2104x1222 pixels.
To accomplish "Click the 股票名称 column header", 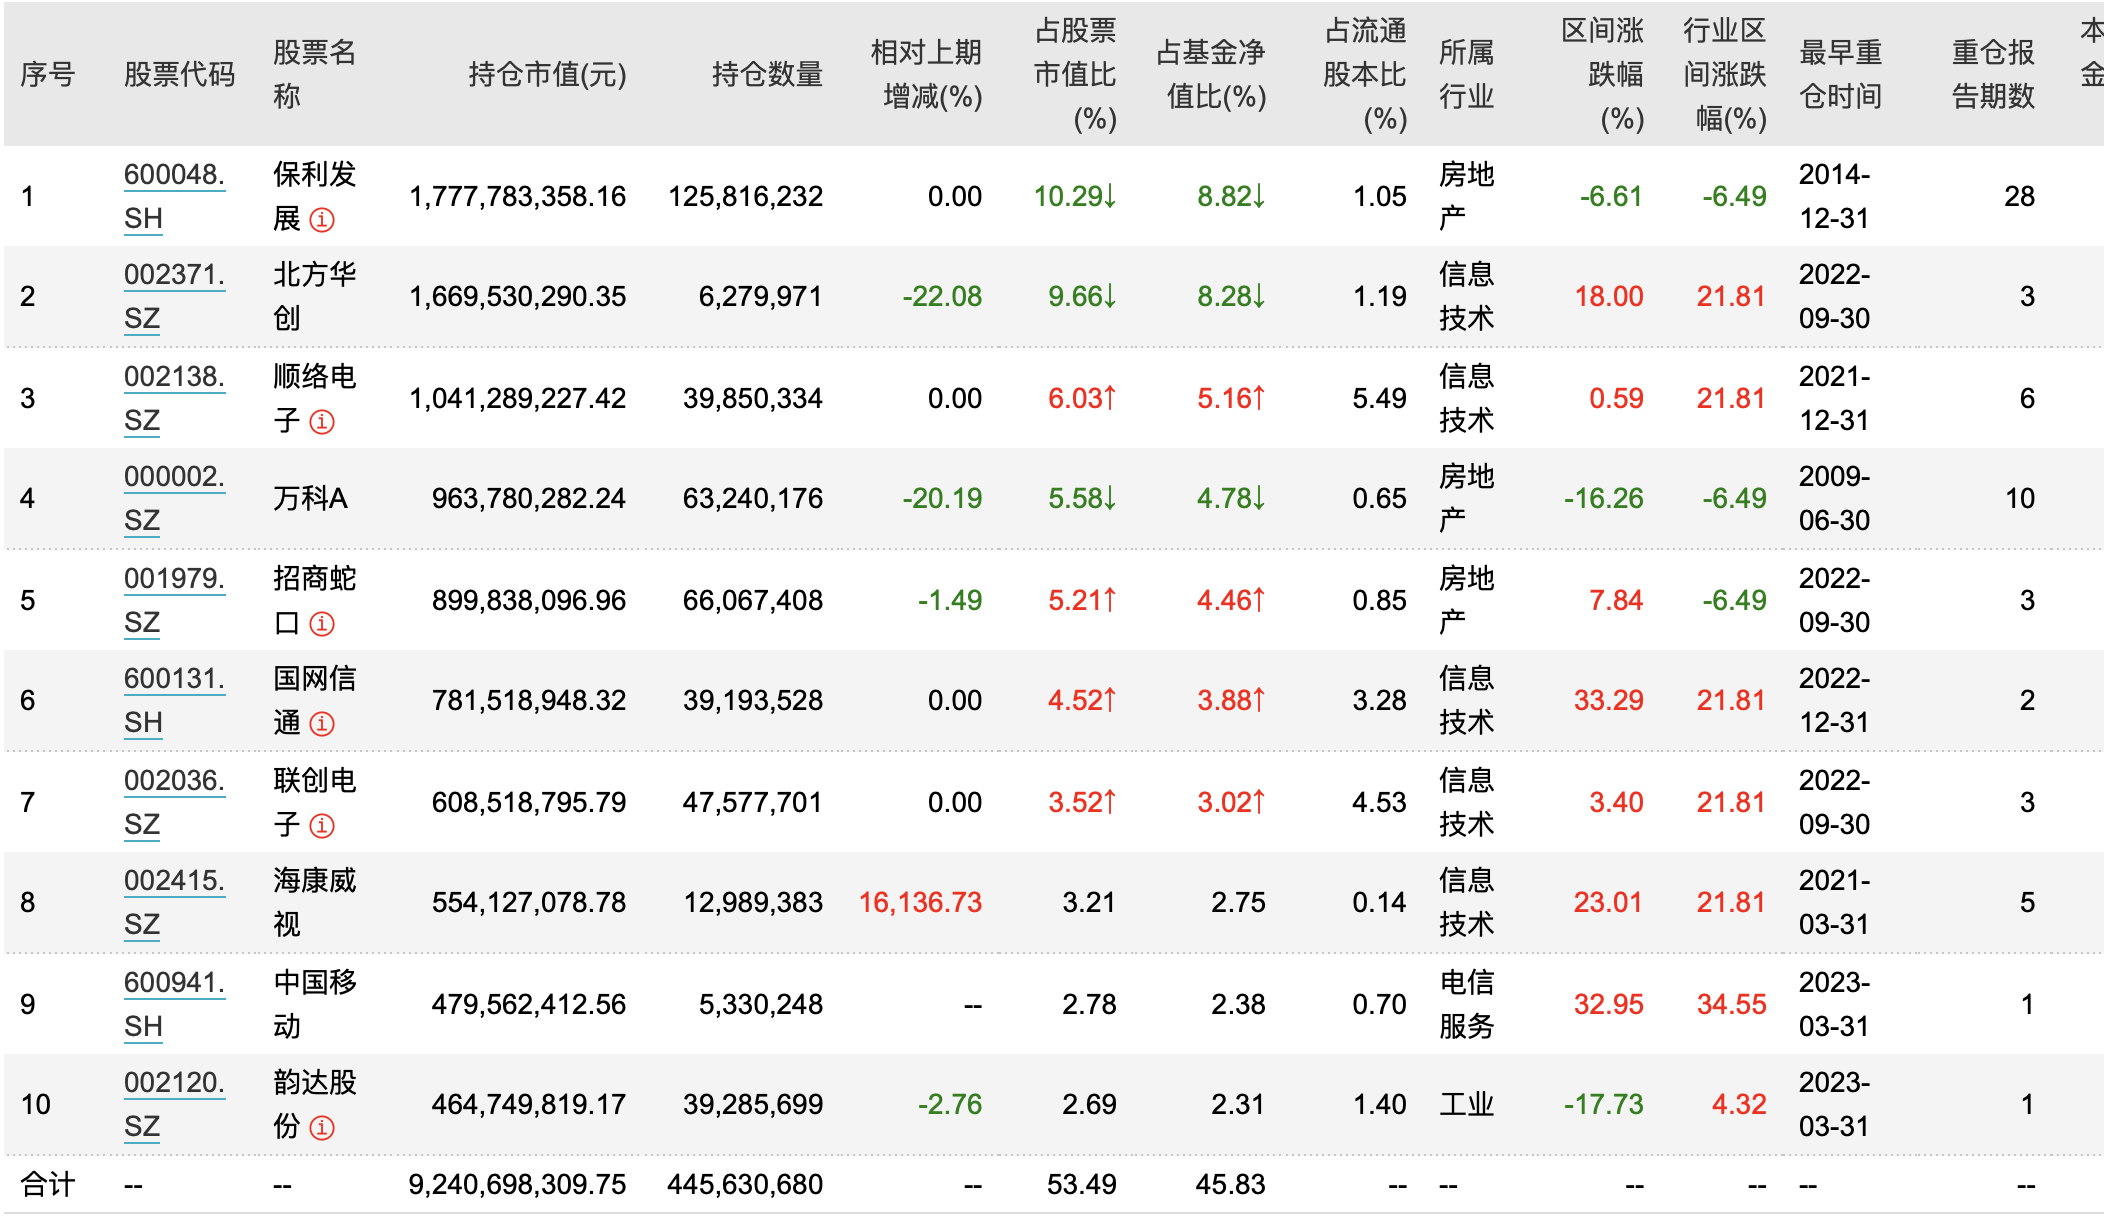I will (x=315, y=74).
